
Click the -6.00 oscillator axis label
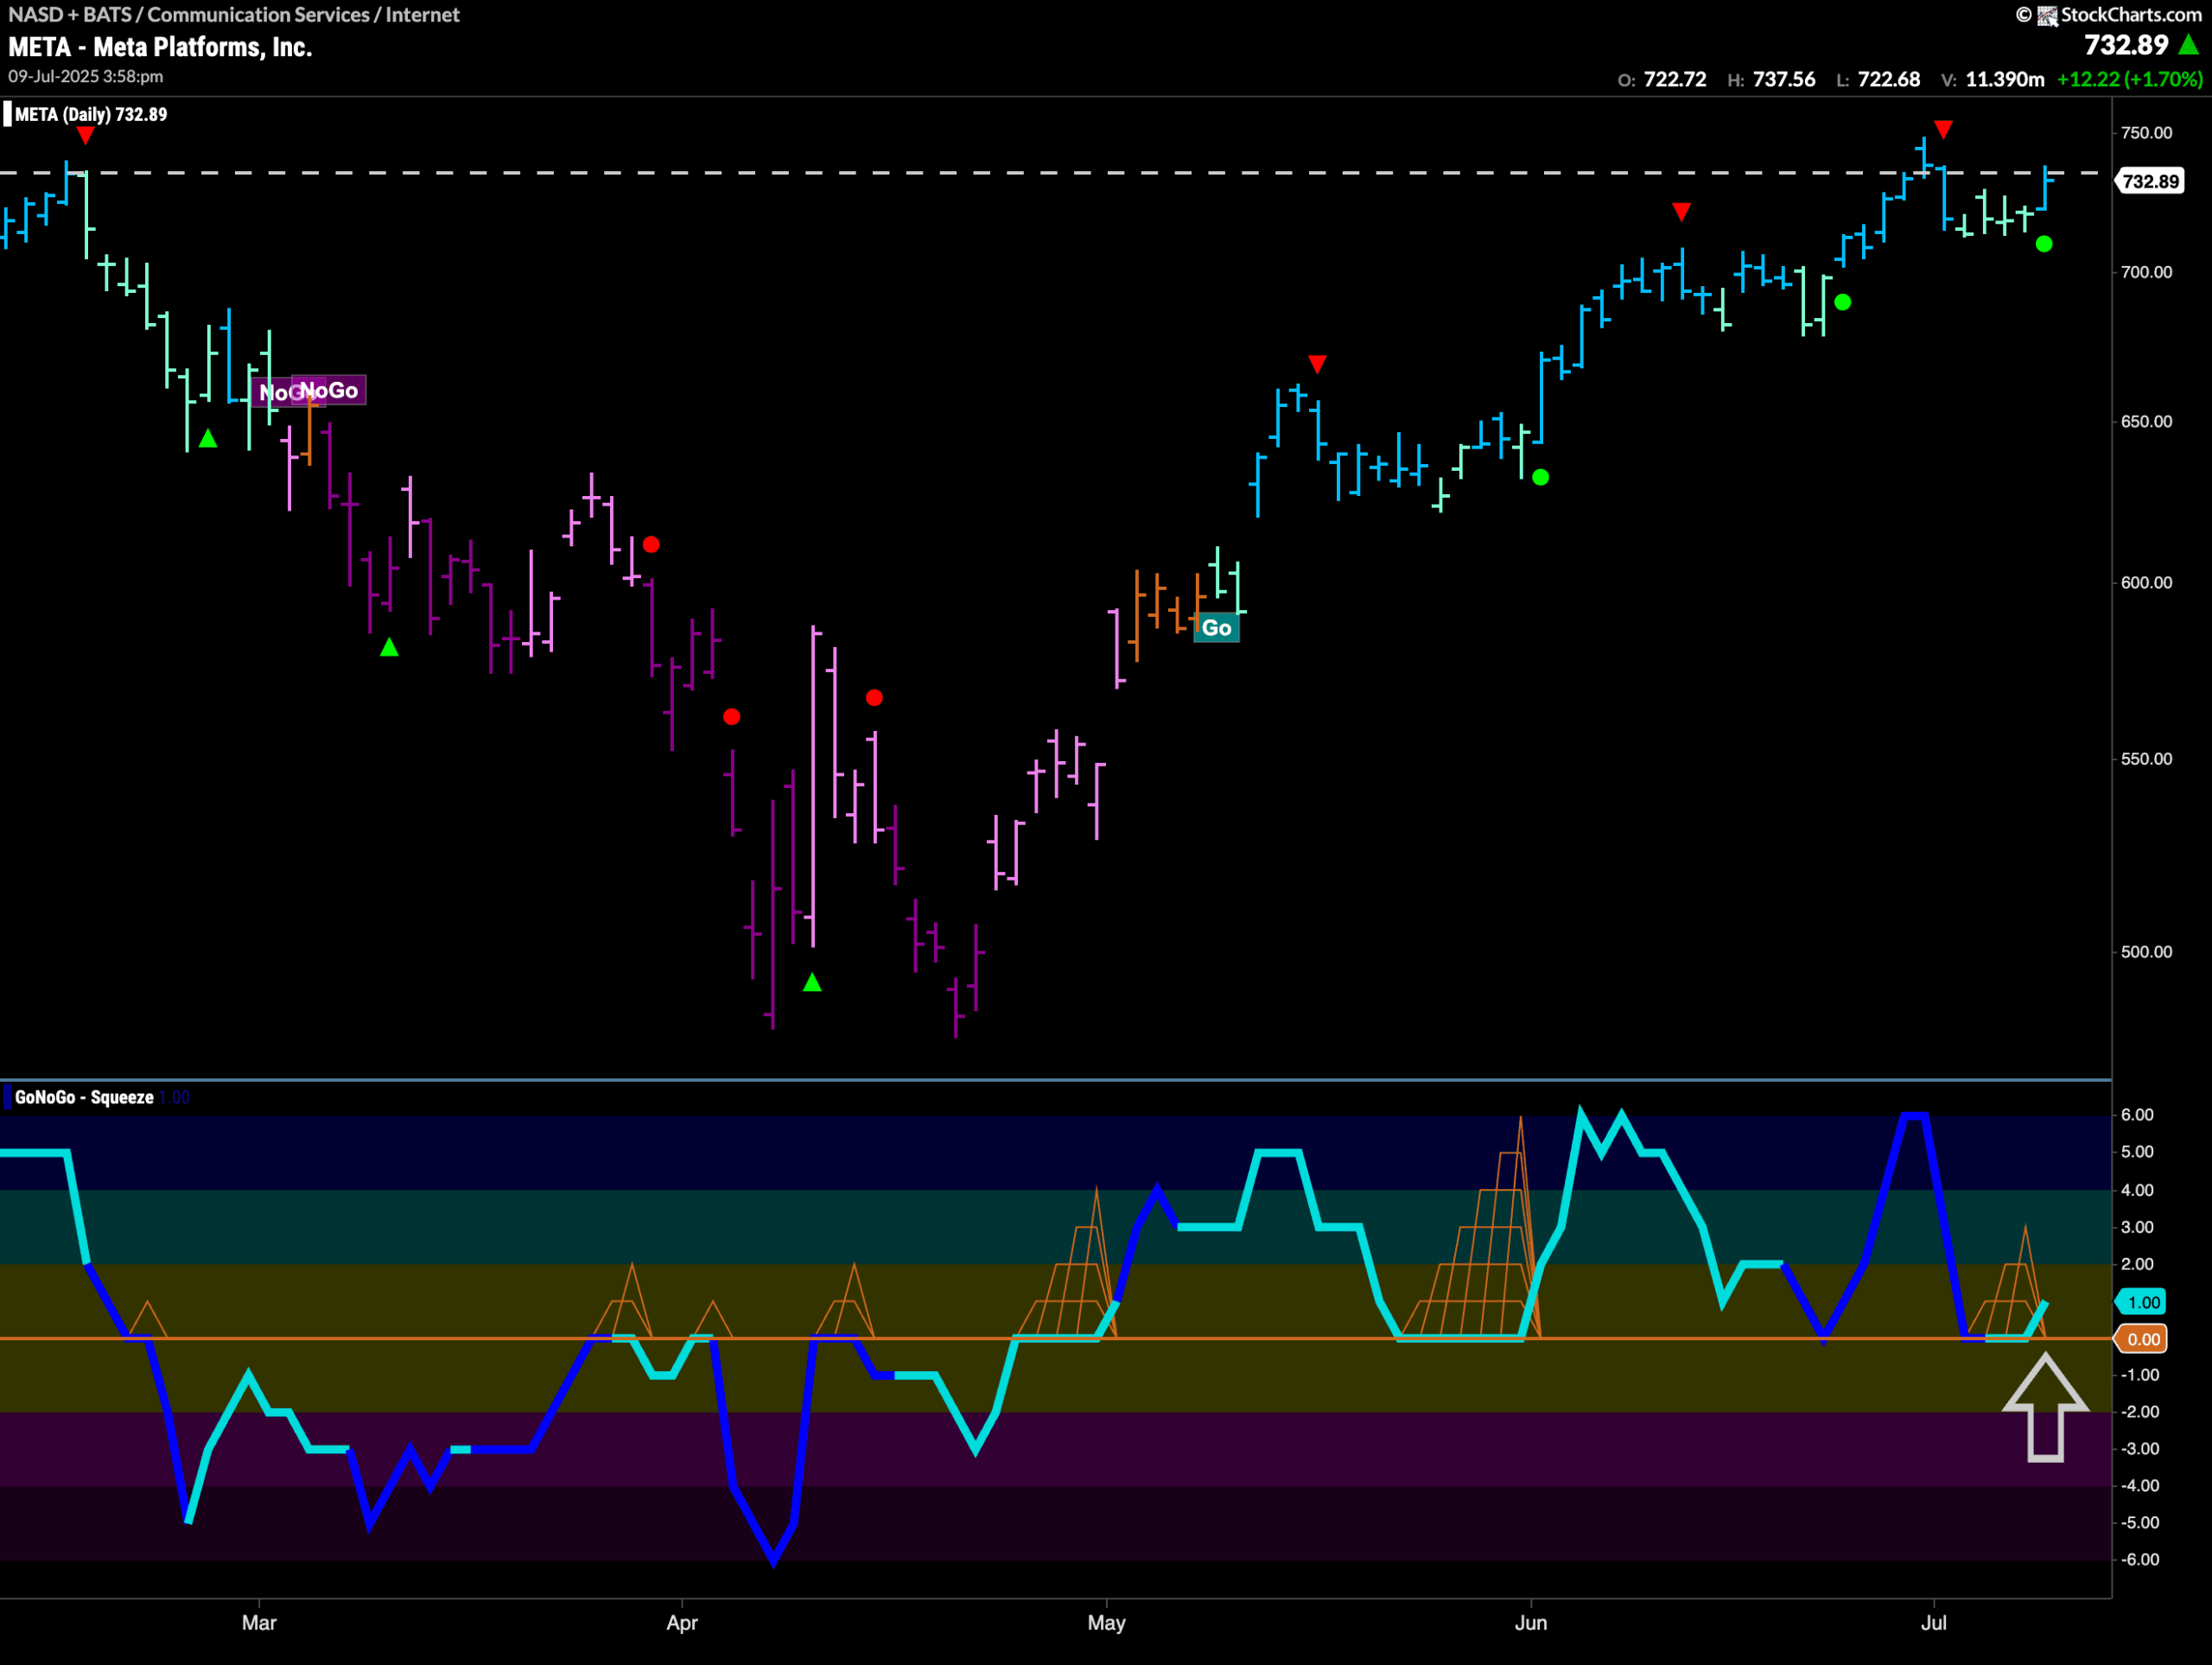pyautogui.click(x=2139, y=1559)
